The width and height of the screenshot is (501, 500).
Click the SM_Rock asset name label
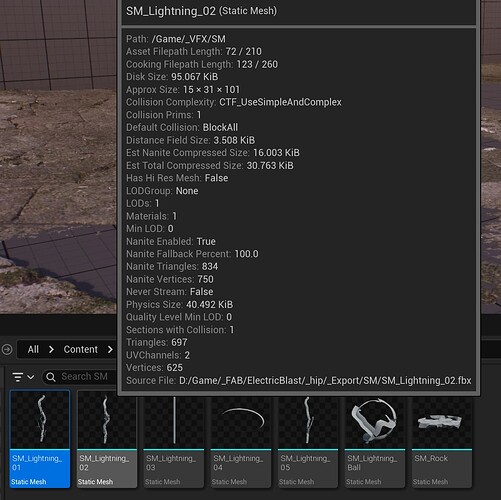431,458
